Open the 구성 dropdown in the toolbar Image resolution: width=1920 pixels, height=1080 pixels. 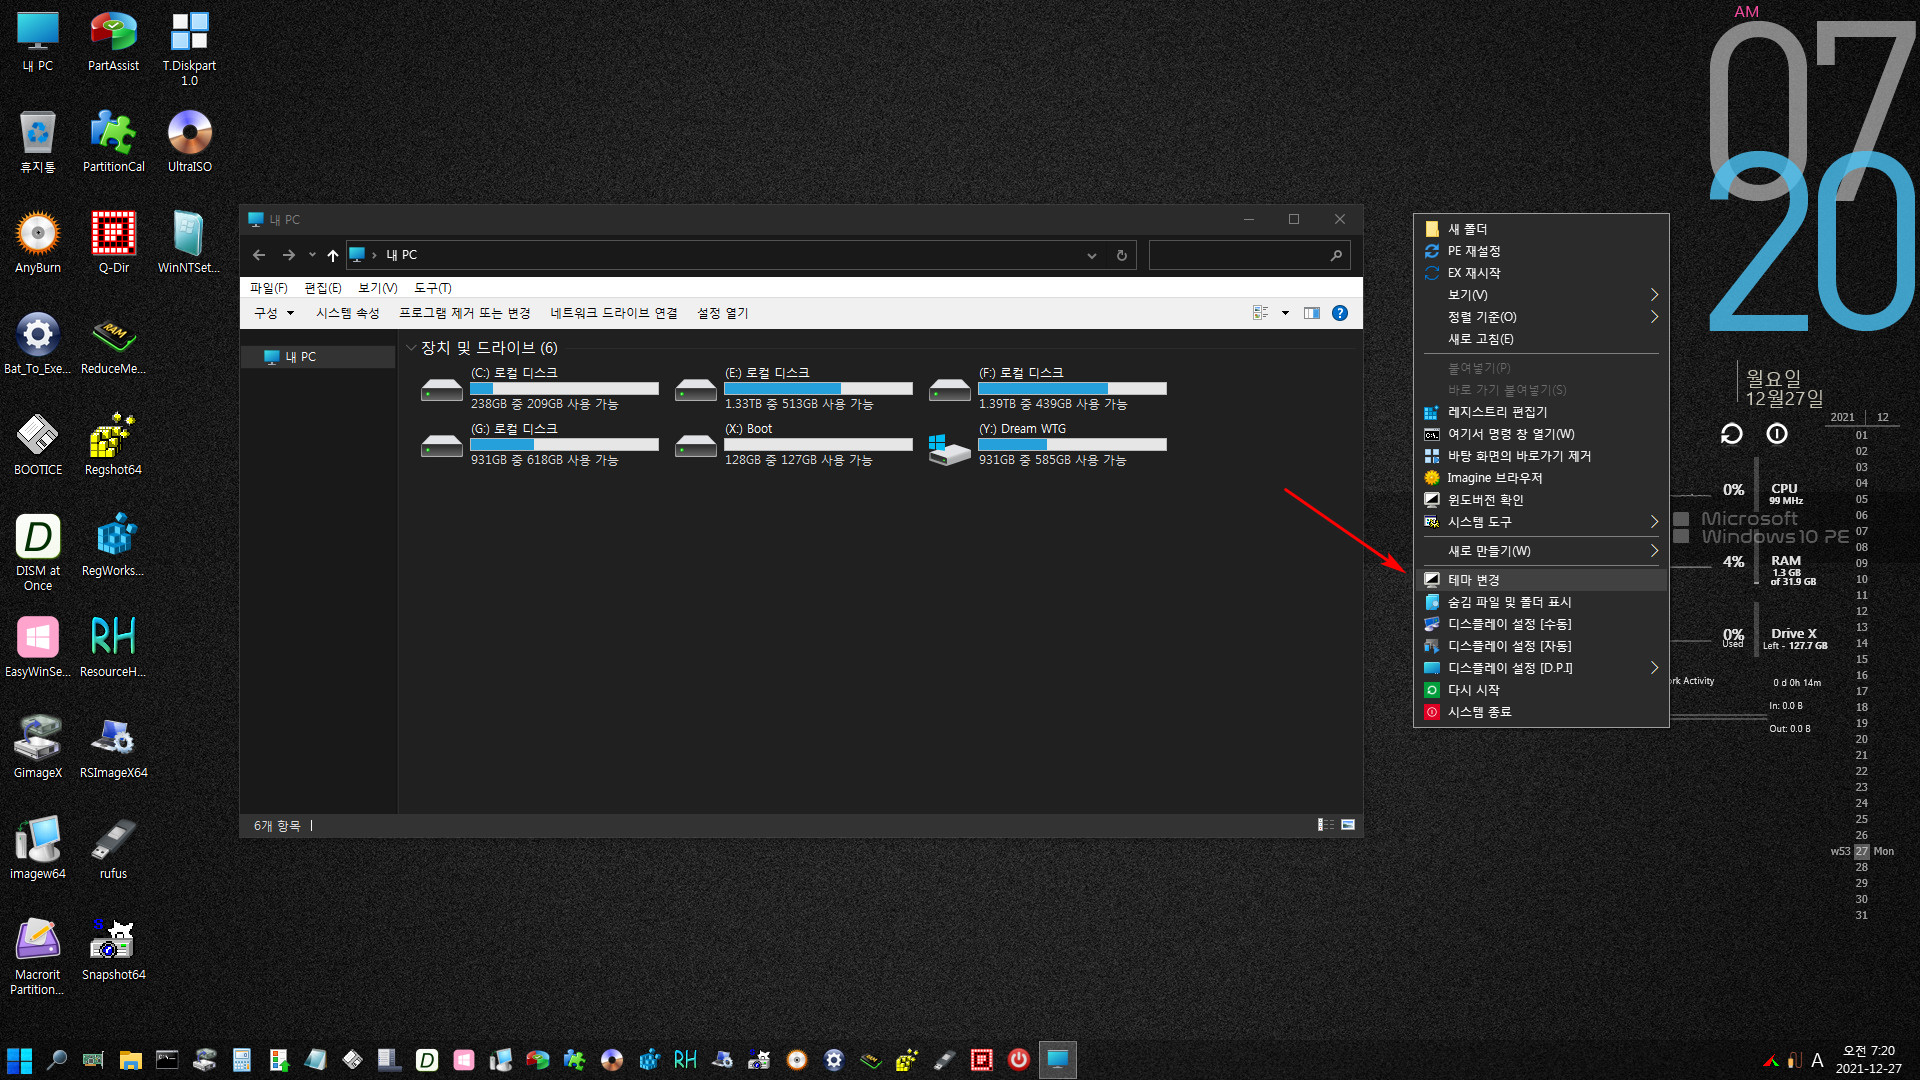point(273,313)
